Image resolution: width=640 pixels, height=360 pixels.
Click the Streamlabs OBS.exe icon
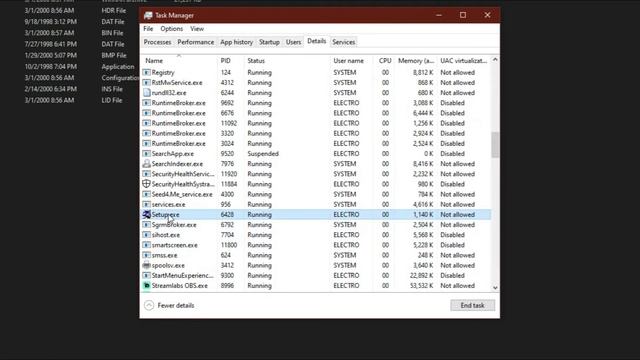tap(146, 286)
